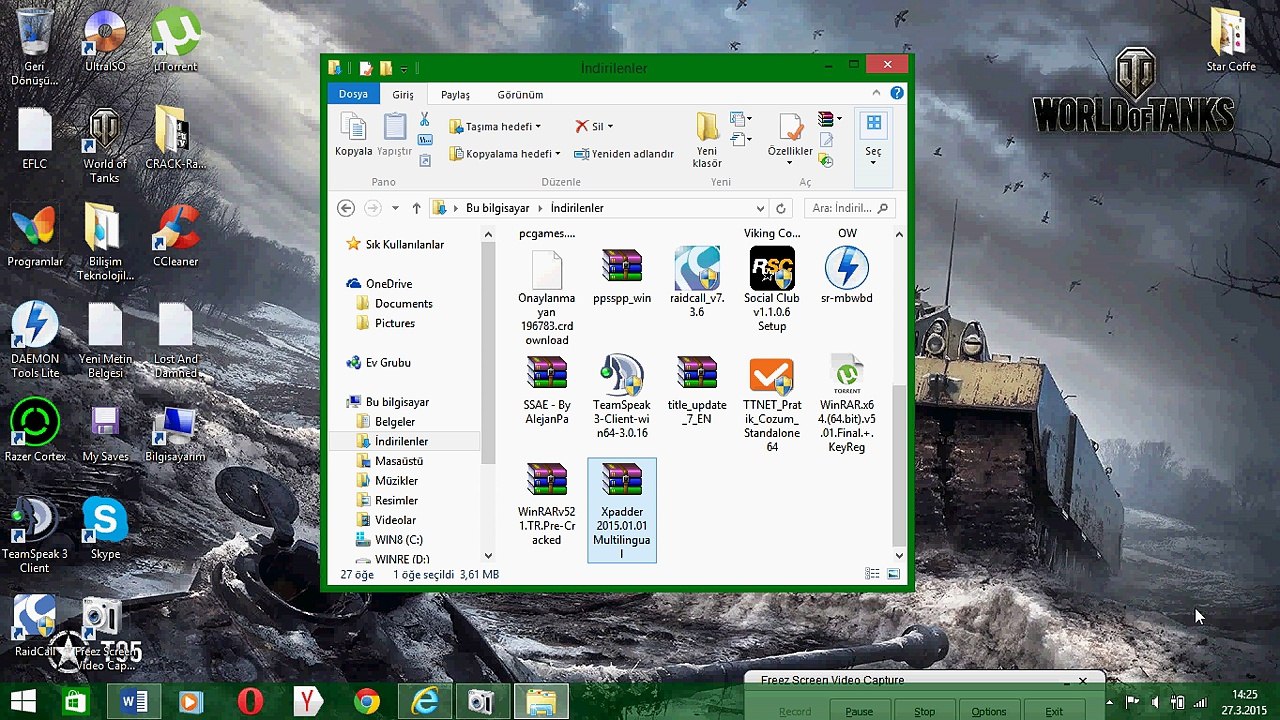Open Ev Grubu in navigation pane

pos(388,363)
